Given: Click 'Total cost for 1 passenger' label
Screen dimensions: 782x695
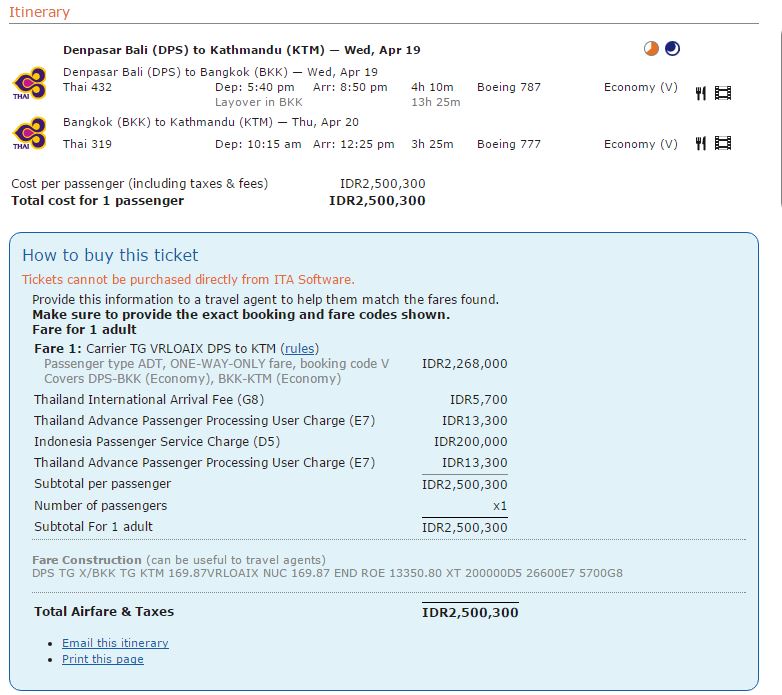Looking at the screenshot, I should pos(98,201).
